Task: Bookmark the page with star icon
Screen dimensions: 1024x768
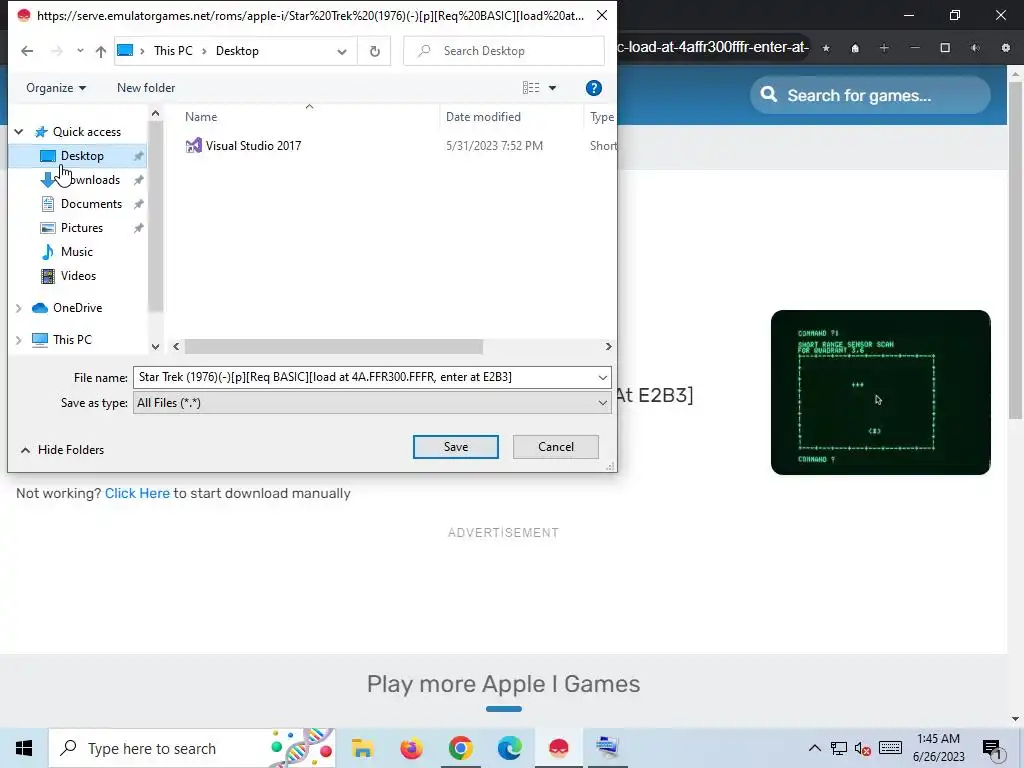Action: tap(826, 48)
